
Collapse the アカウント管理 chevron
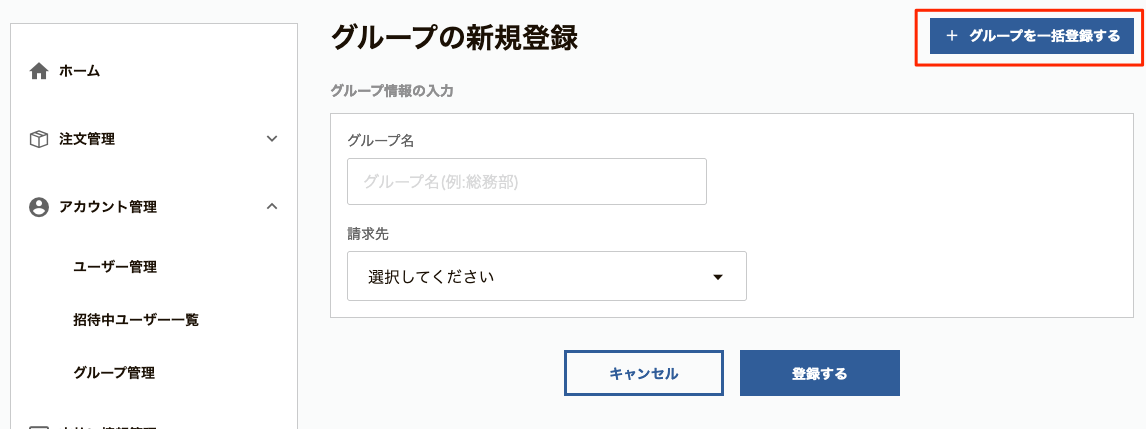[x=272, y=207]
